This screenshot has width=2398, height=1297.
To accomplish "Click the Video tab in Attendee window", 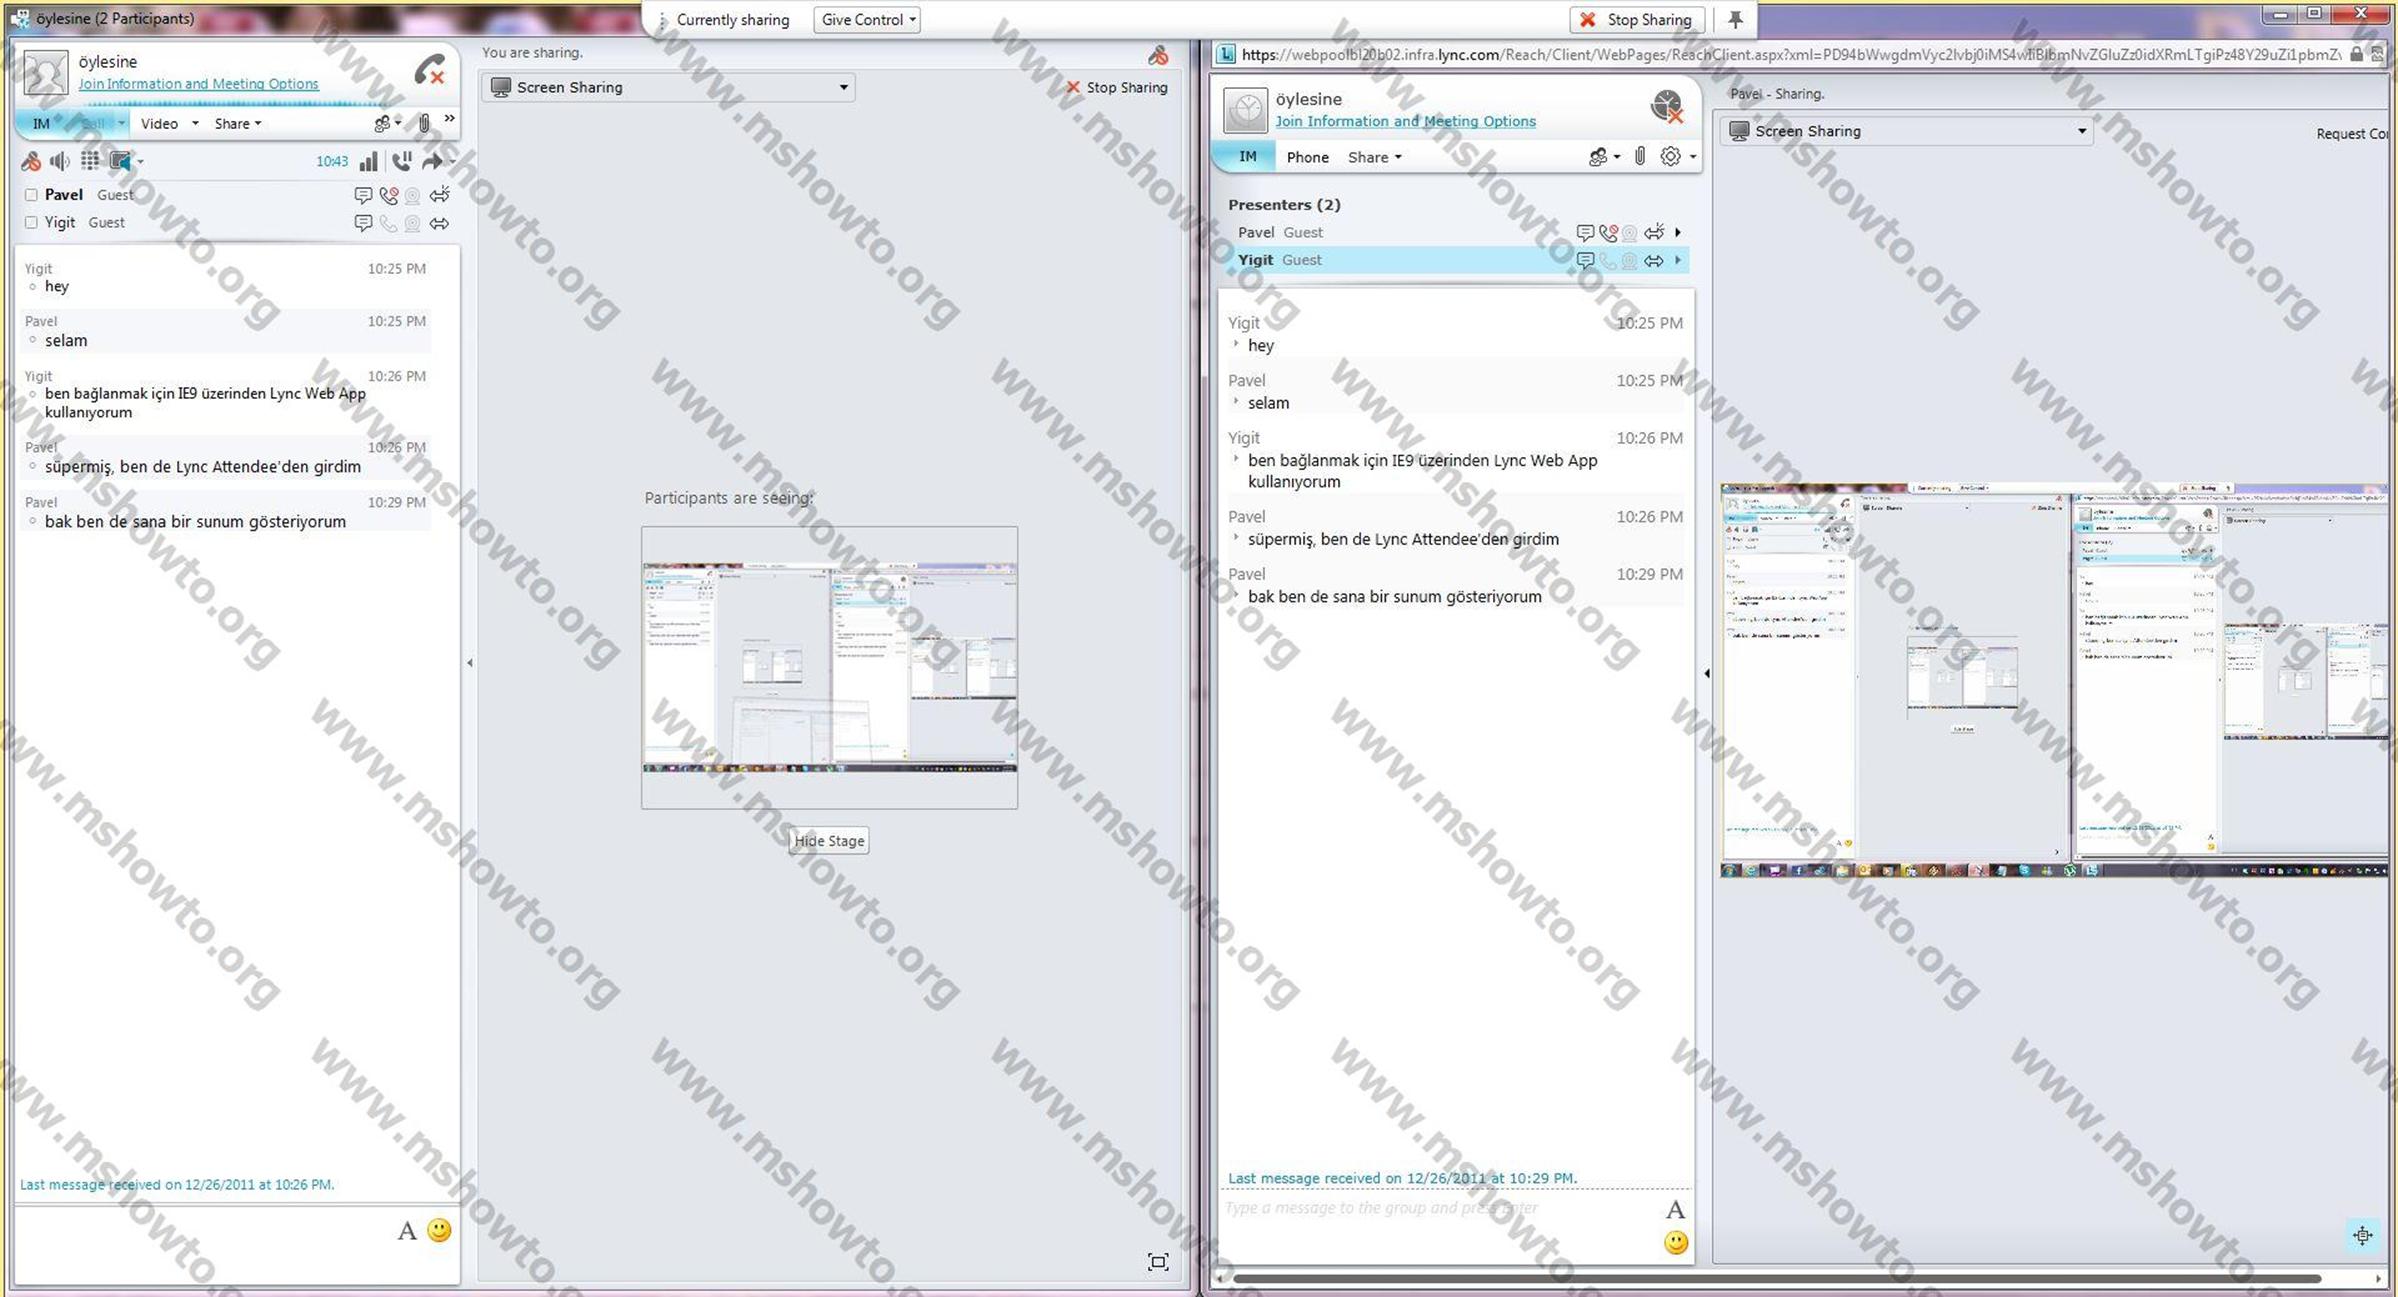I will click(x=160, y=123).
